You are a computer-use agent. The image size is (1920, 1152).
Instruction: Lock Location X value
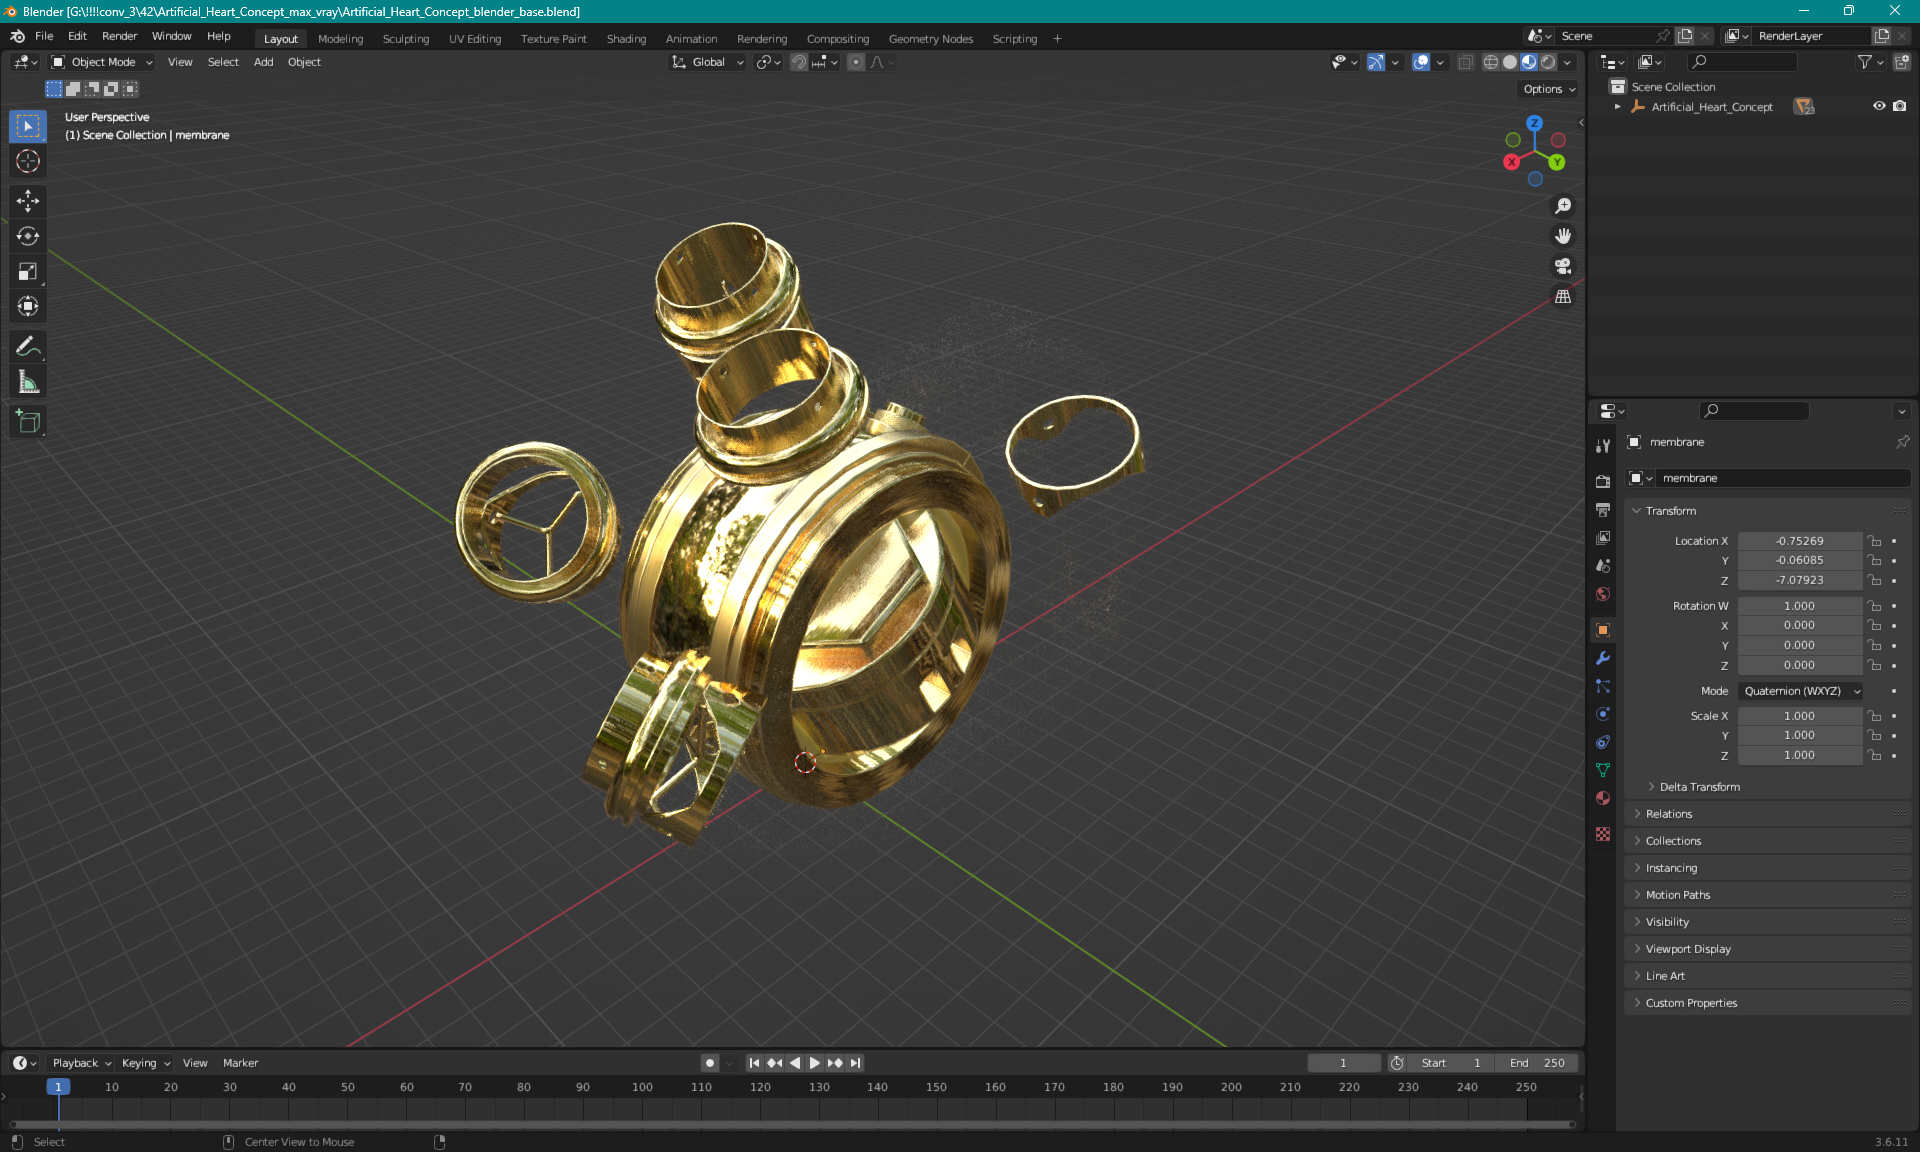[x=1875, y=541]
